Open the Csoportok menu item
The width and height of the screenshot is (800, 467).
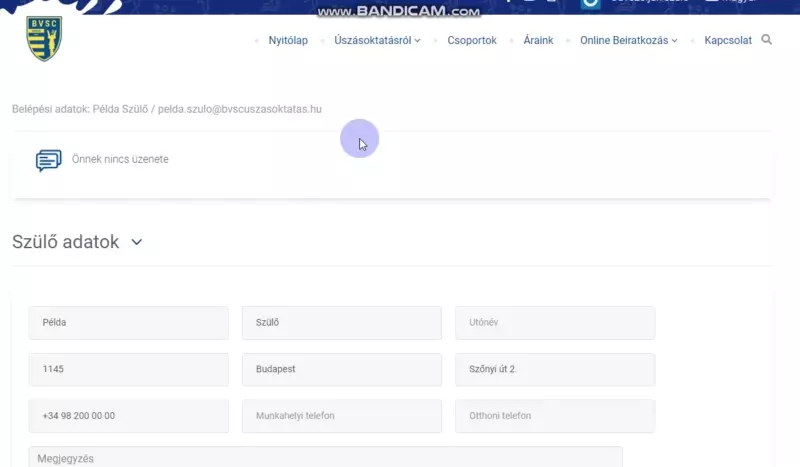[471, 41]
